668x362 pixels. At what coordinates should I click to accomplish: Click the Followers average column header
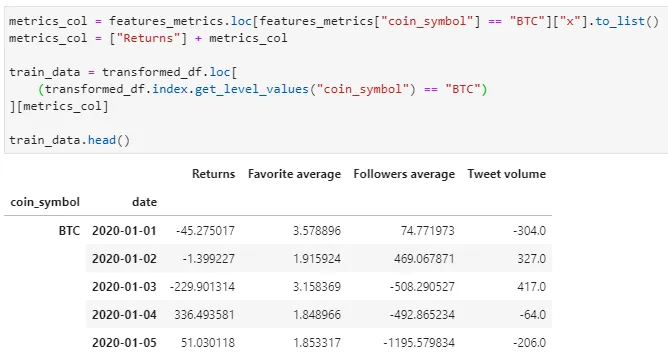[x=404, y=174]
